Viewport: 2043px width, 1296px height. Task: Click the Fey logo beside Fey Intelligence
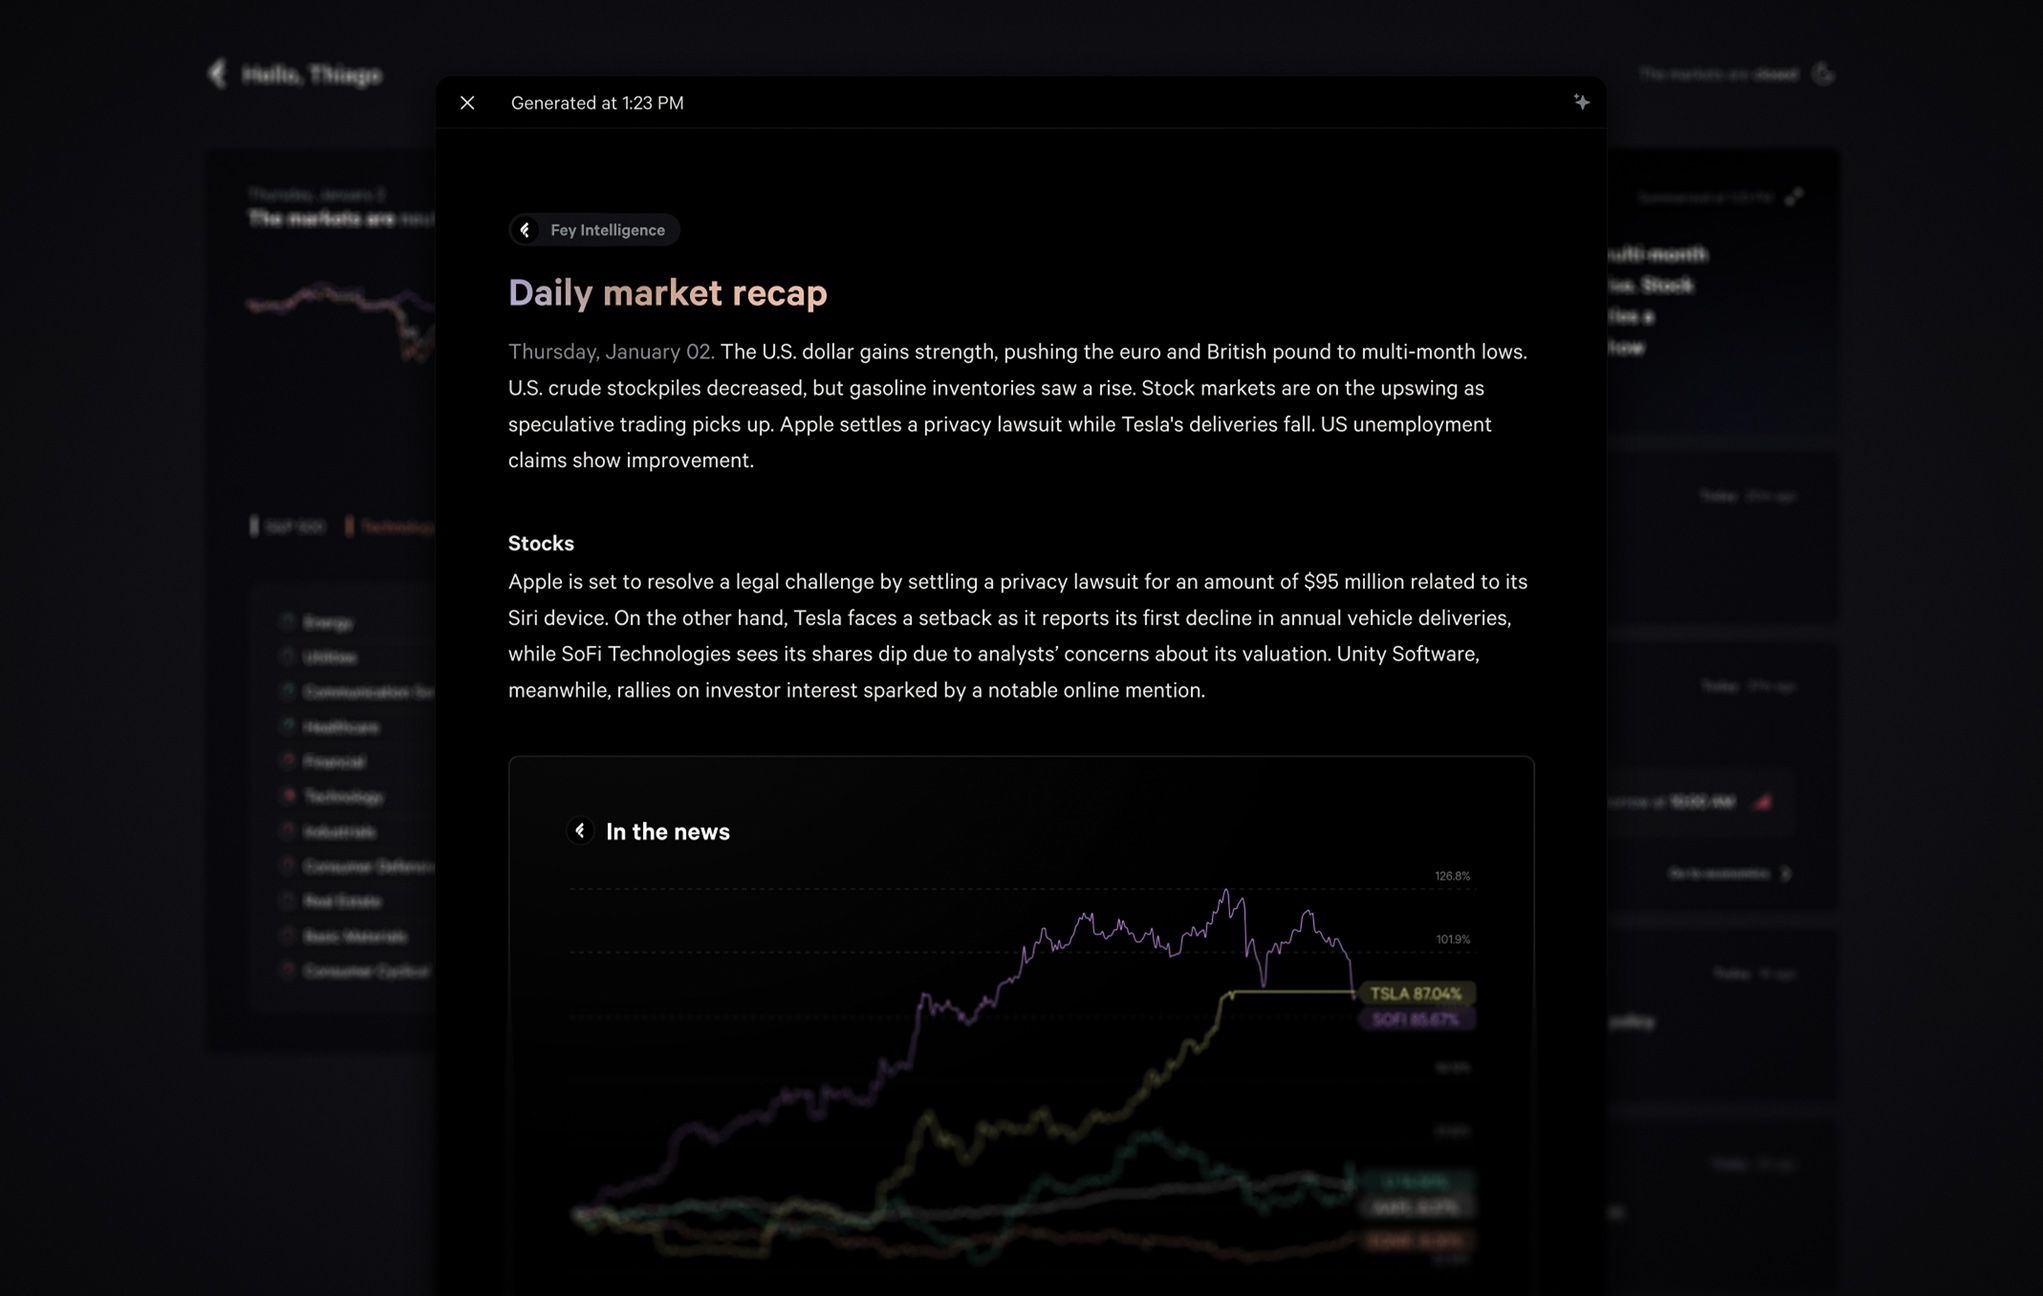pos(525,230)
